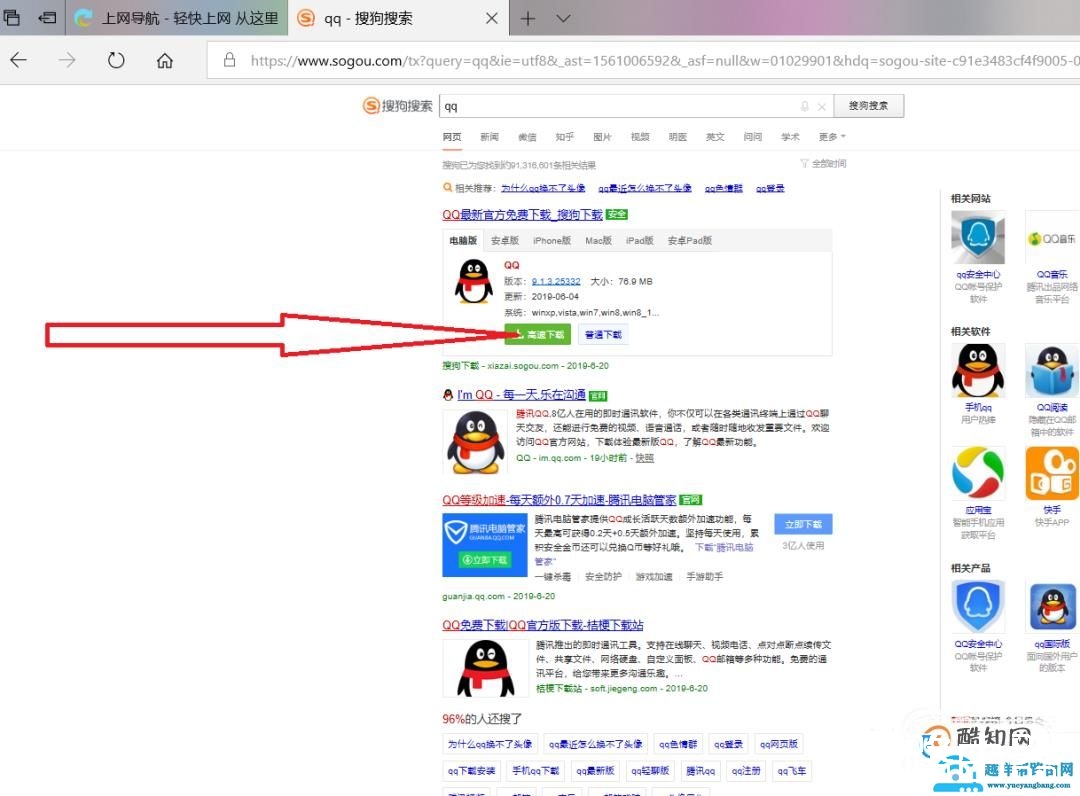Click related search chip qq下载安装
The height and width of the screenshot is (796, 1080).
click(x=472, y=771)
